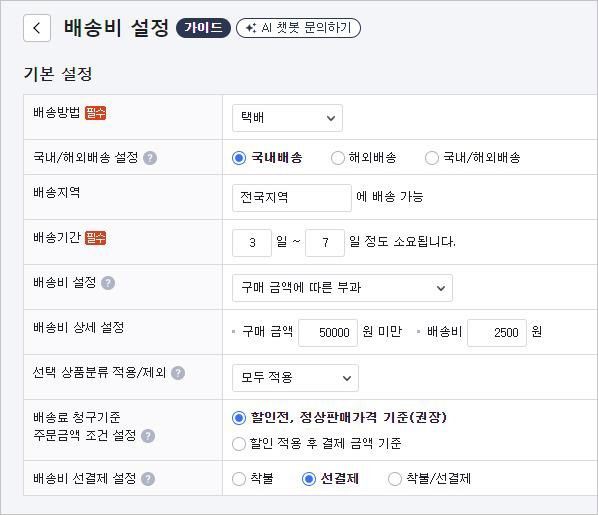The image size is (598, 515).
Task: Open AI 챗봇 문의하기
Action: point(298,28)
